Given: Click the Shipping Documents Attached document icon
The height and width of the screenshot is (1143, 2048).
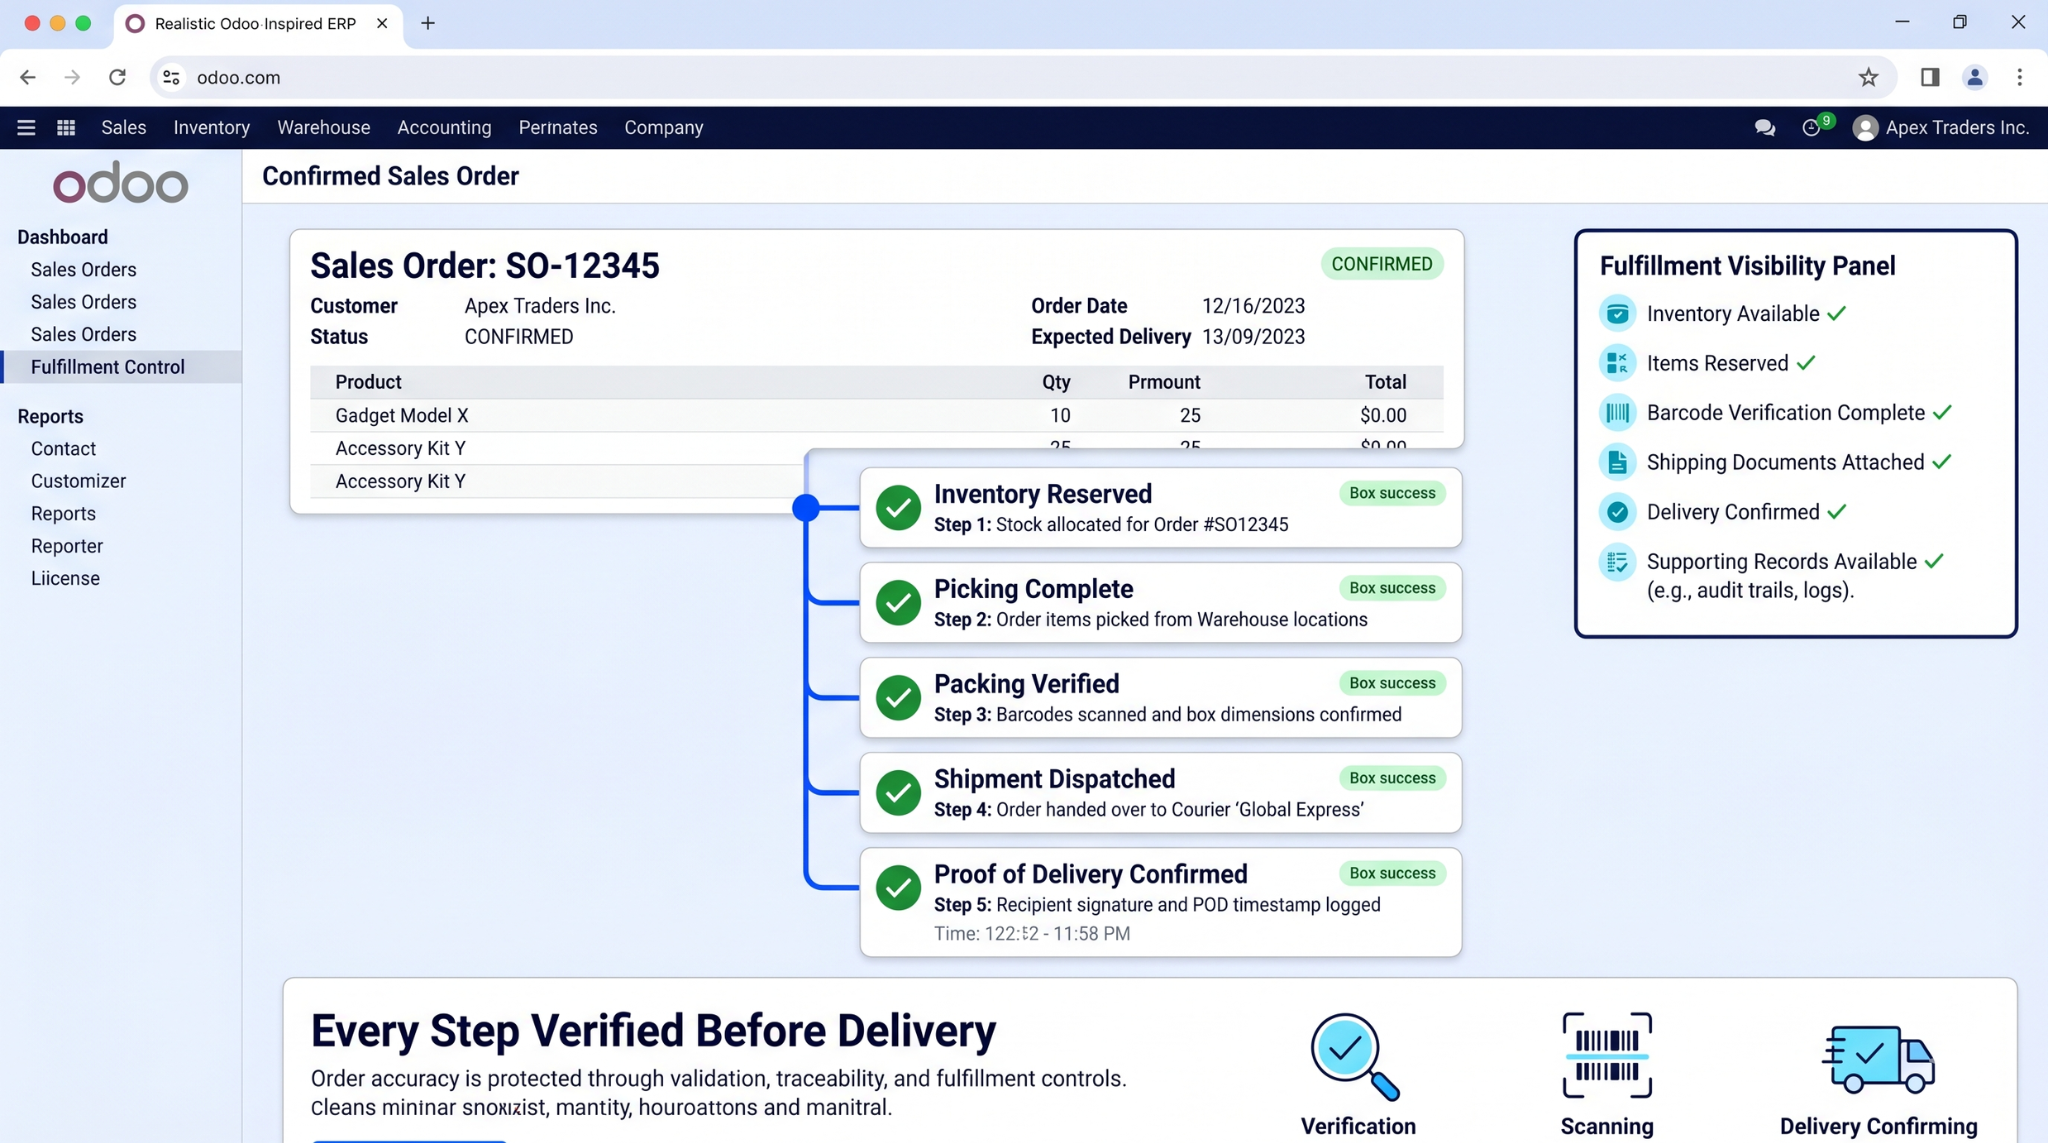Looking at the screenshot, I should [x=1617, y=462].
